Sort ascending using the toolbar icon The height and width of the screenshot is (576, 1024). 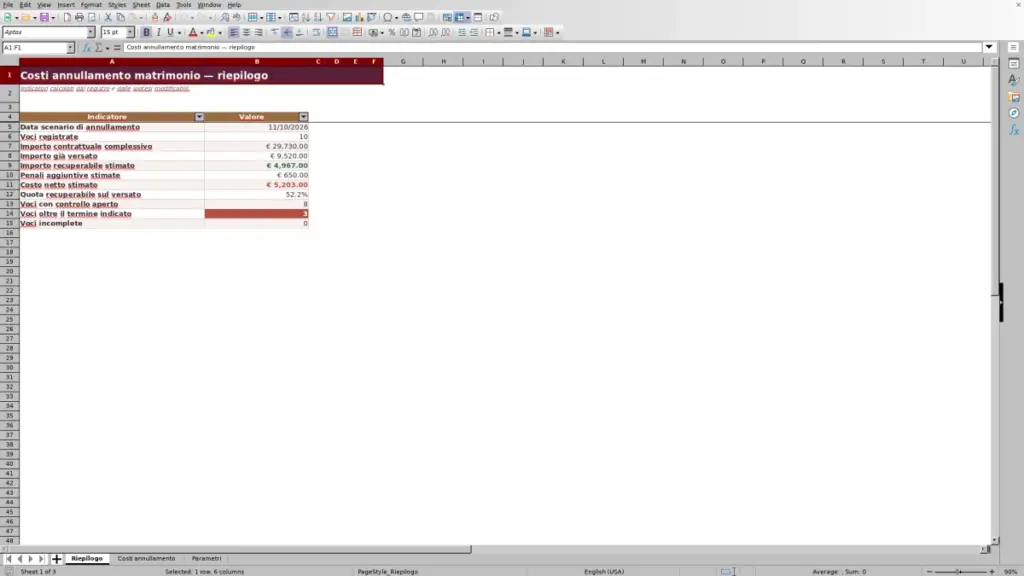[x=306, y=18]
